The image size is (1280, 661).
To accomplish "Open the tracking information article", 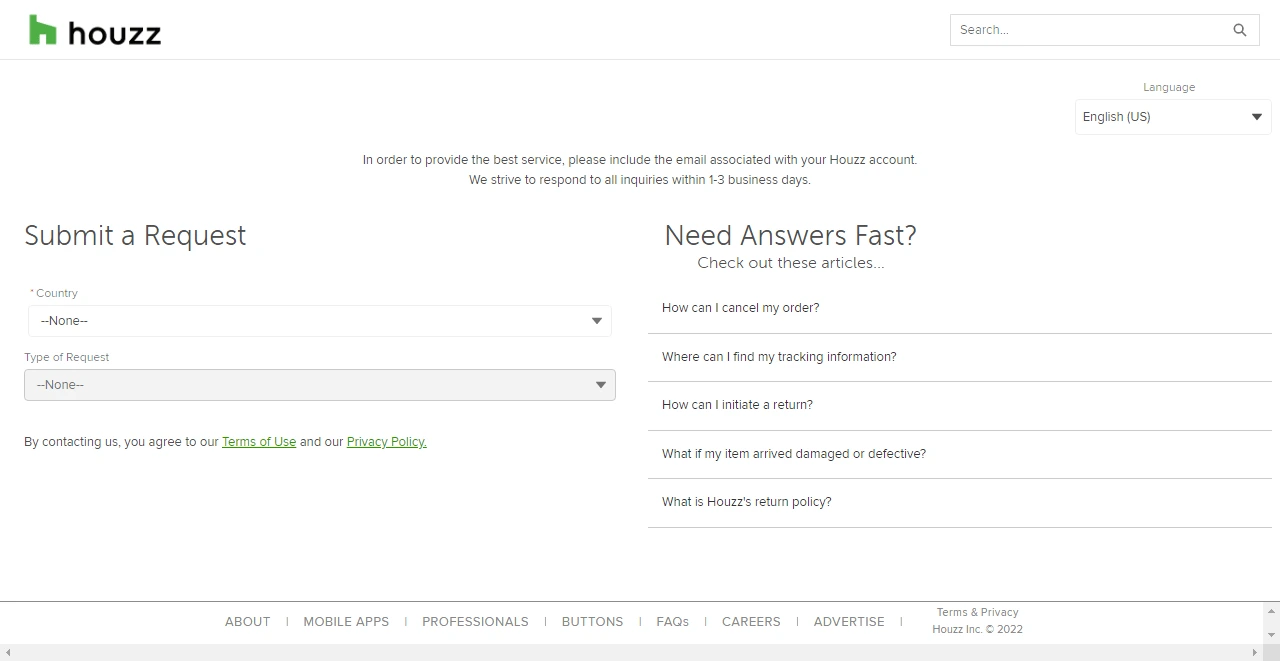I will click(x=779, y=357).
